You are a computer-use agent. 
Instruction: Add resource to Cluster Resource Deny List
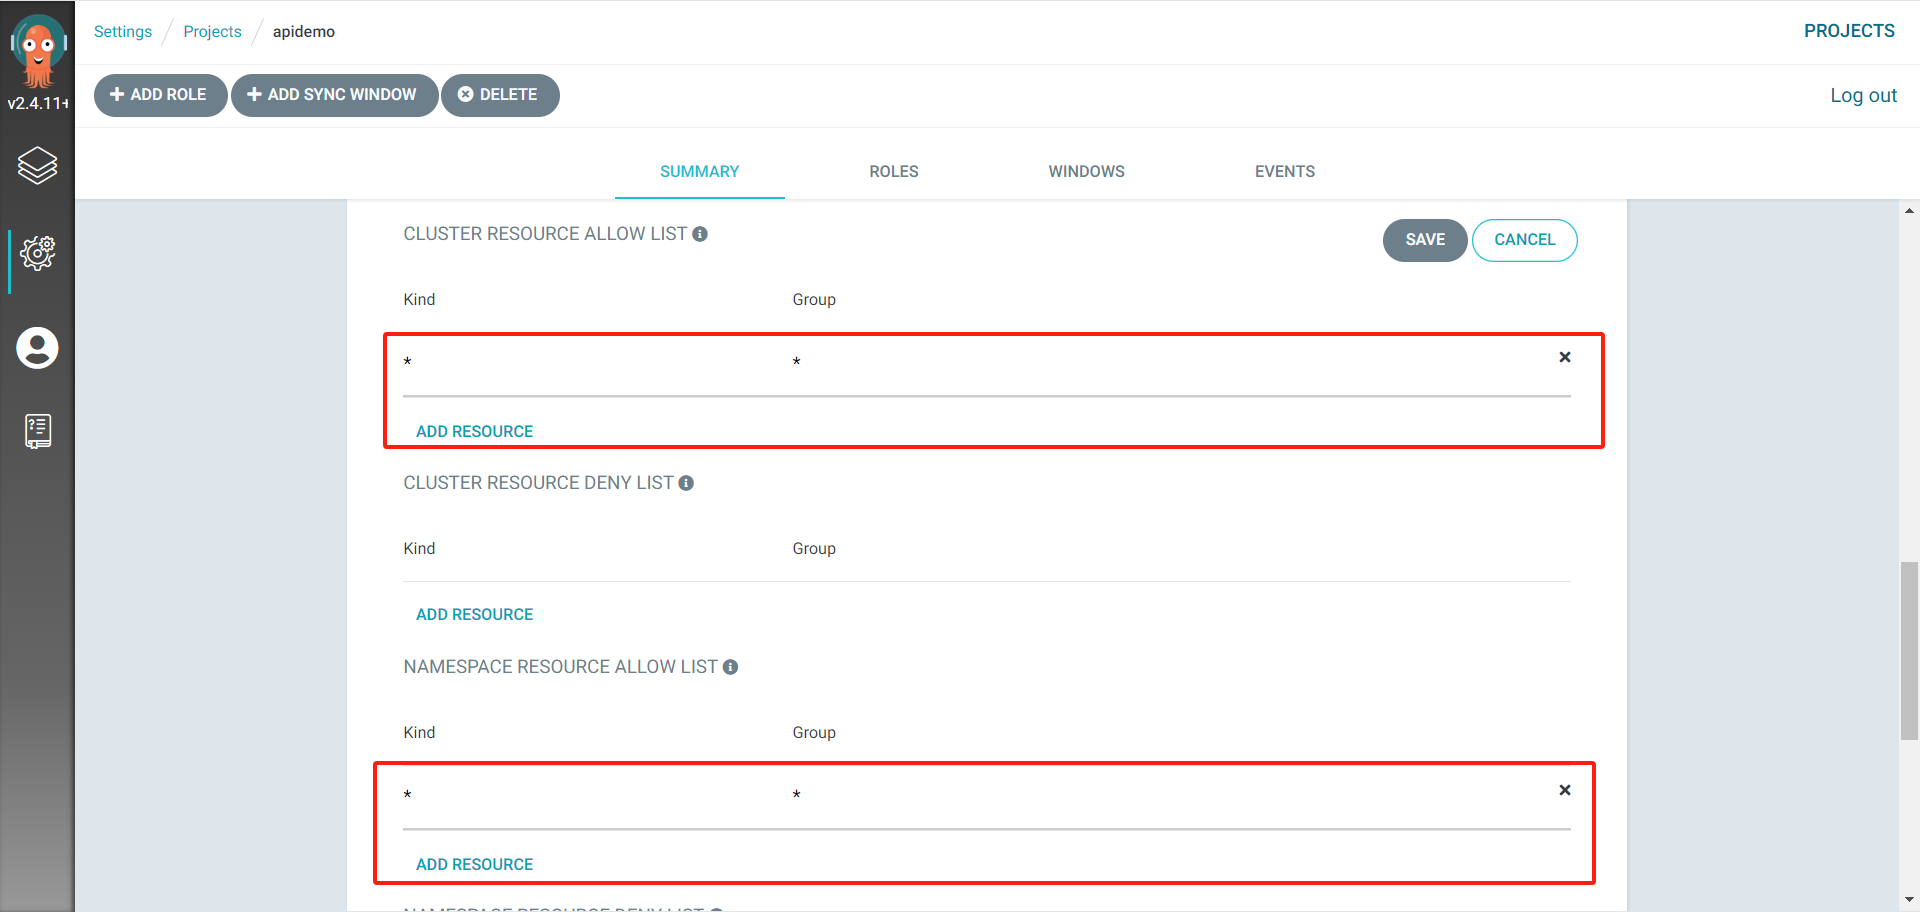[x=474, y=613]
